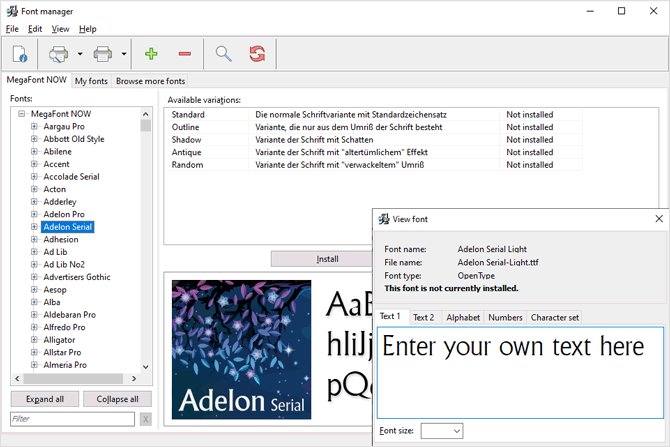Select the Standard variation row

coord(373,115)
